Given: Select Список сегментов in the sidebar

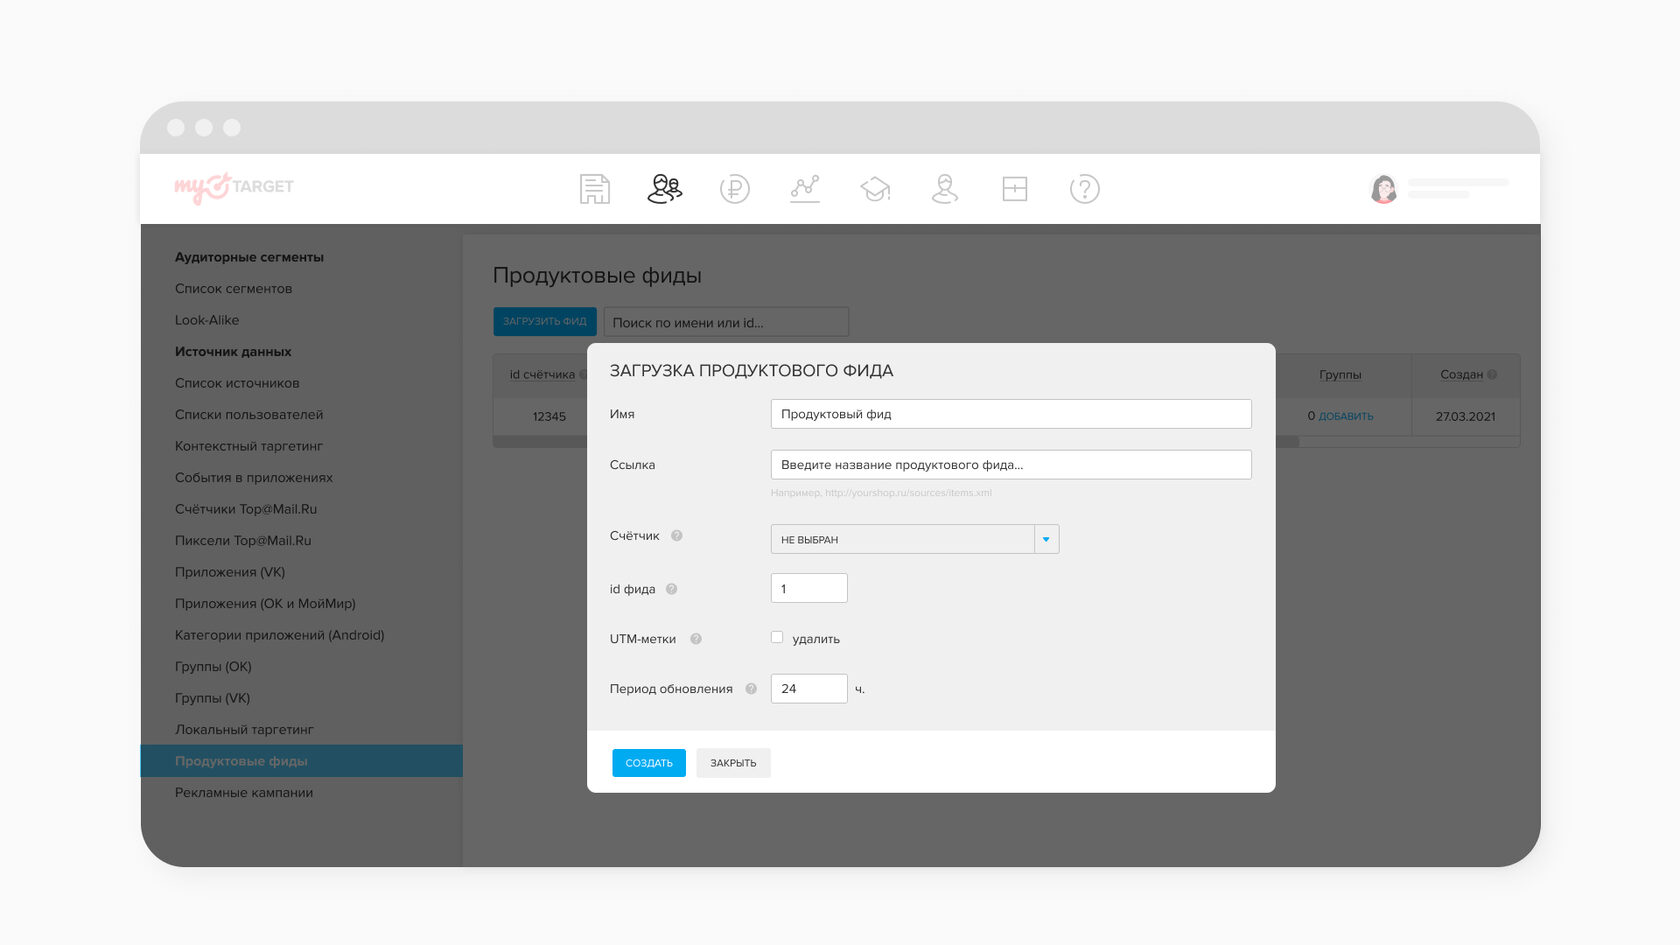Looking at the screenshot, I should 233,289.
